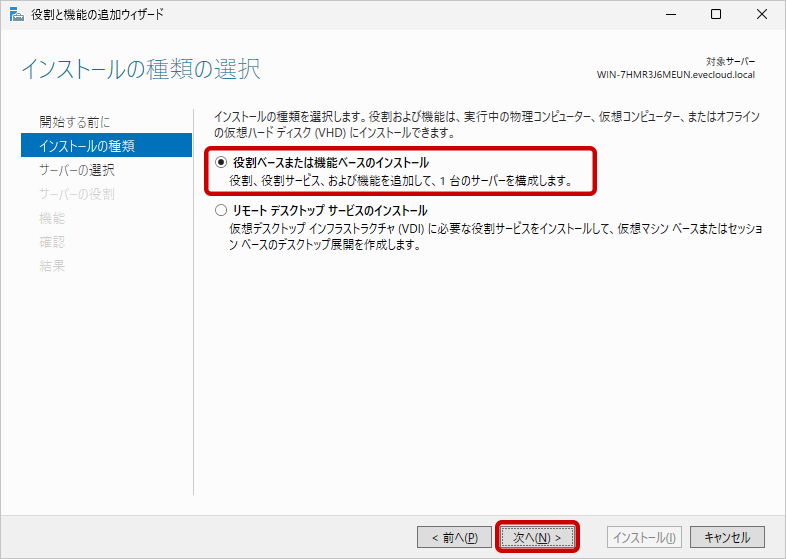Click the 機能 step in the sidebar
The height and width of the screenshot is (559, 786).
coord(52,218)
